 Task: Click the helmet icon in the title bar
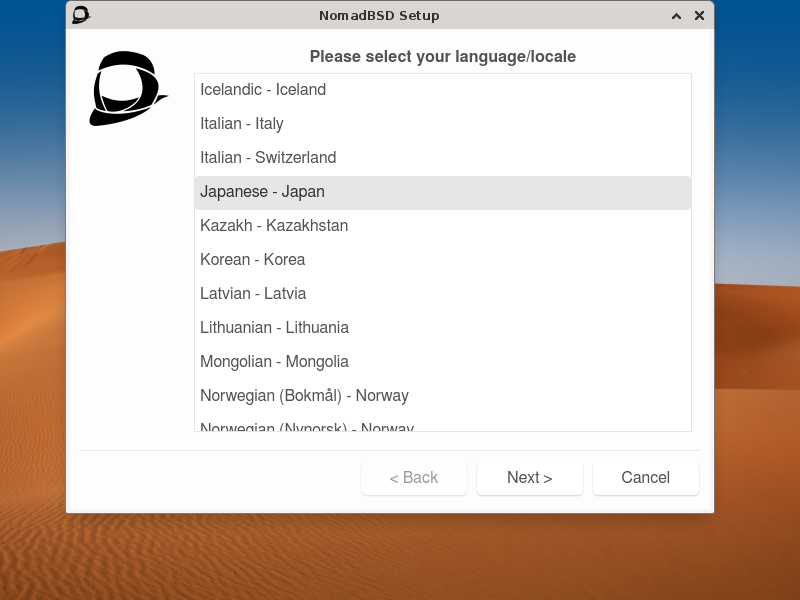(80, 15)
